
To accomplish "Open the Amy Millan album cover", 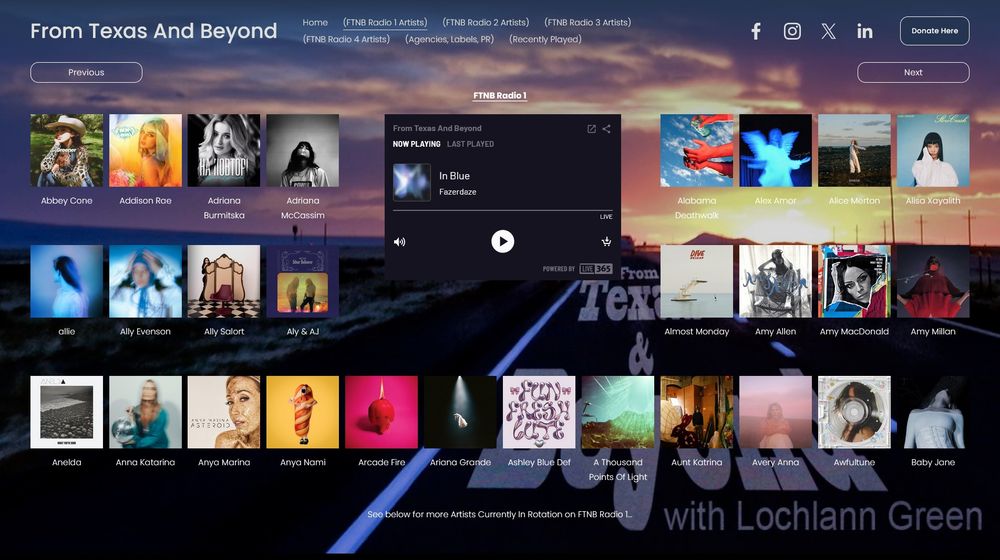I will click(x=933, y=281).
